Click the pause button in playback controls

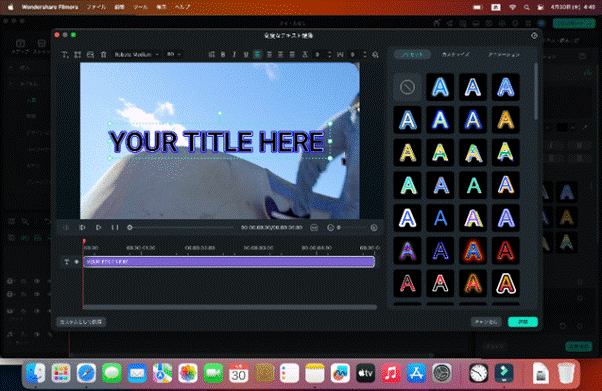click(115, 227)
